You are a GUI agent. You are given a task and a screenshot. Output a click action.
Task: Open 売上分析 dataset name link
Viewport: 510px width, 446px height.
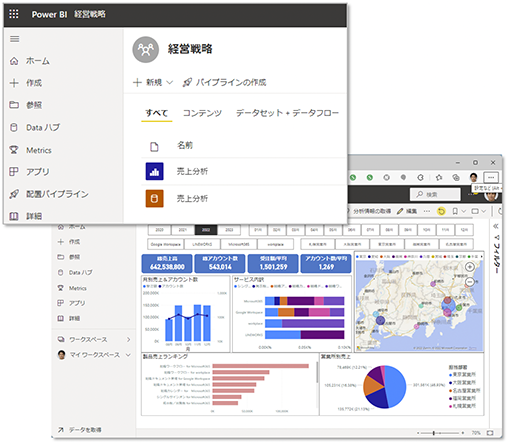[x=192, y=199]
